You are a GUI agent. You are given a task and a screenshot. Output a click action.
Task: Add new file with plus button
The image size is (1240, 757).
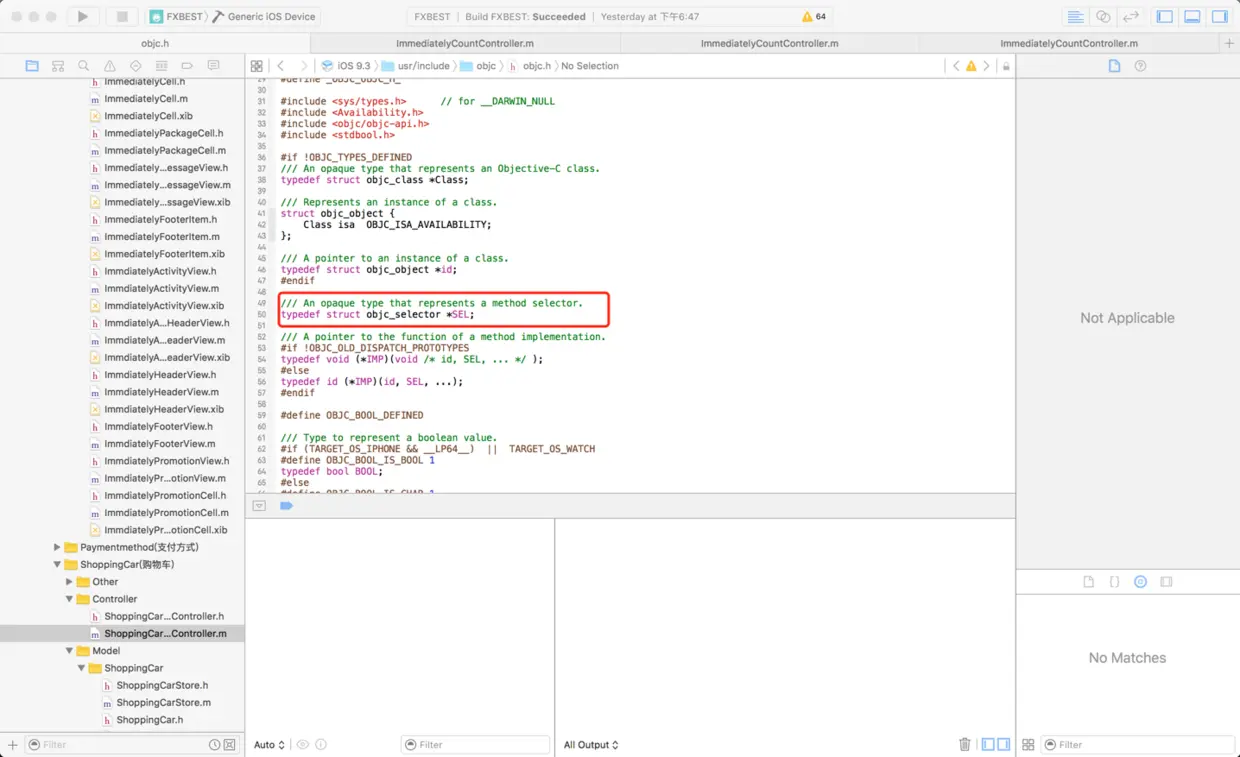pos(13,745)
